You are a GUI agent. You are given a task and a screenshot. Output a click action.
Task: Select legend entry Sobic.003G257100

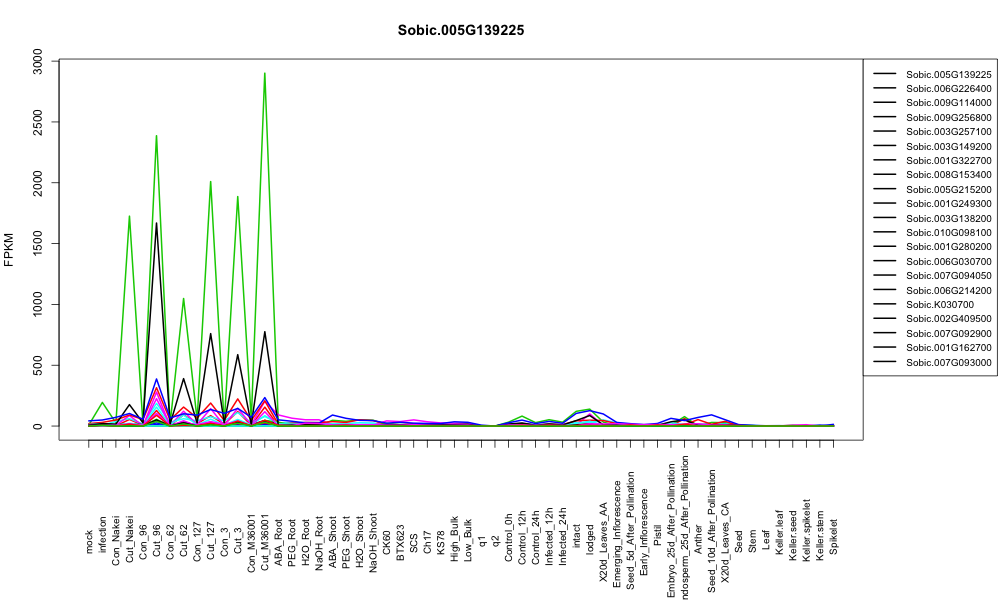[x=948, y=131]
